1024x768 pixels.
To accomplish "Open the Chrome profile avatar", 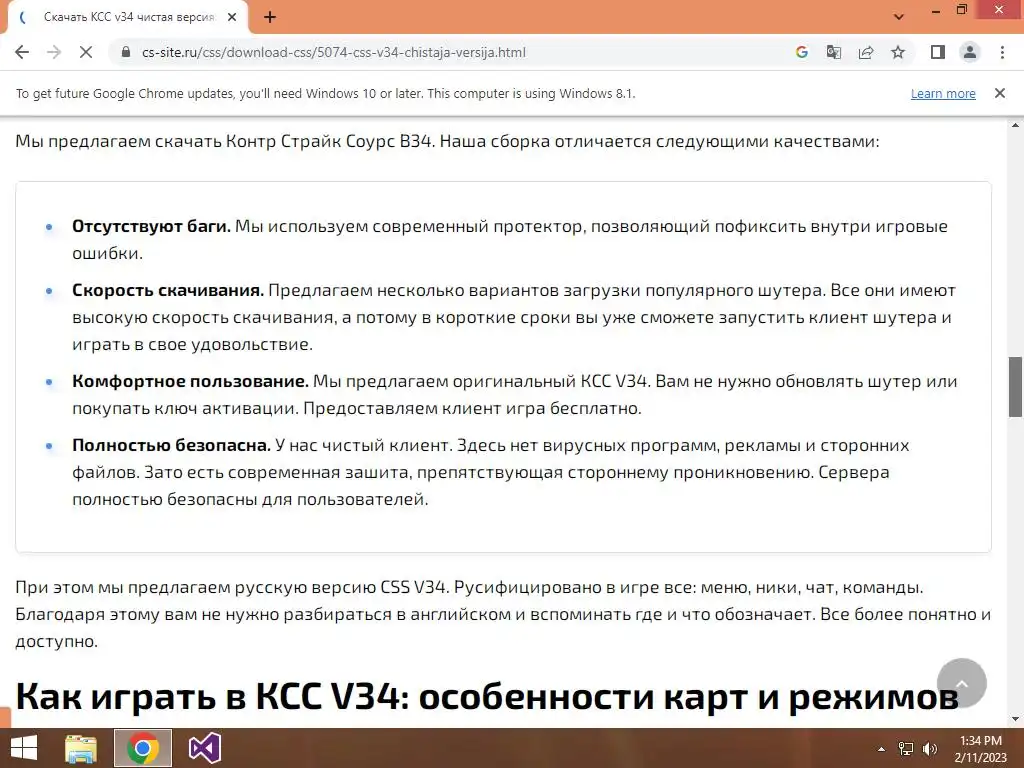I will click(x=970, y=52).
